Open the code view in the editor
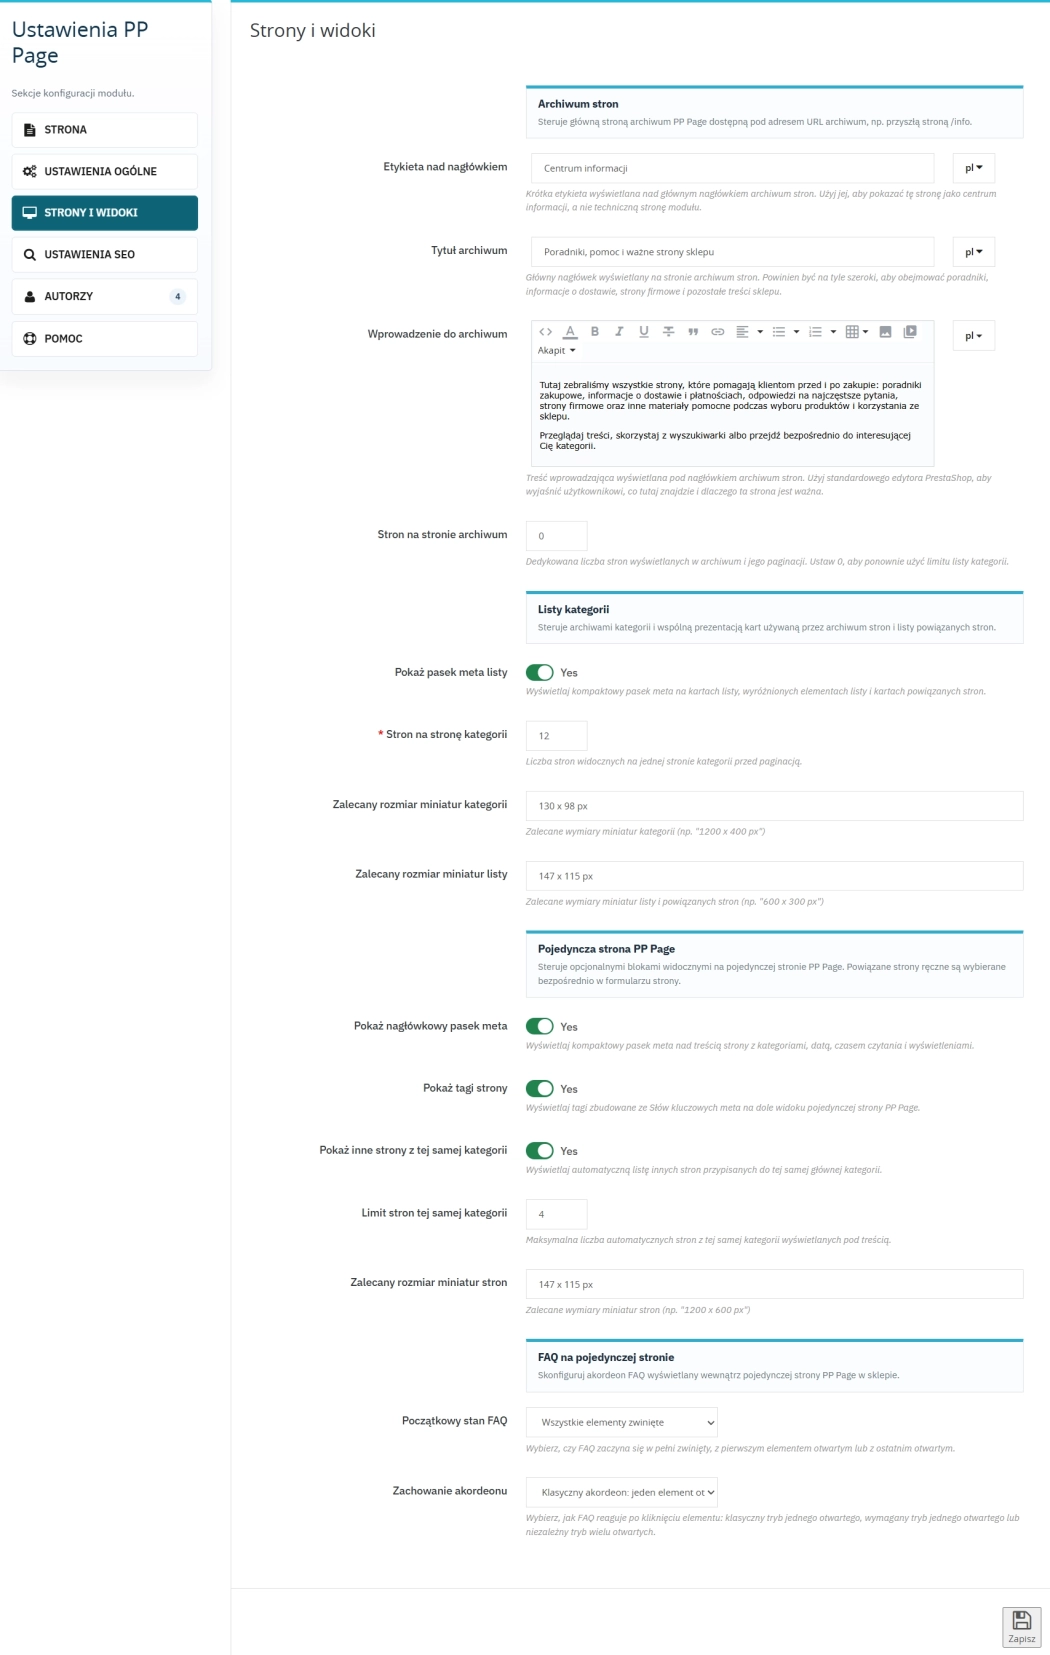Screen dimensions: 1050x1655 (543, 331)
